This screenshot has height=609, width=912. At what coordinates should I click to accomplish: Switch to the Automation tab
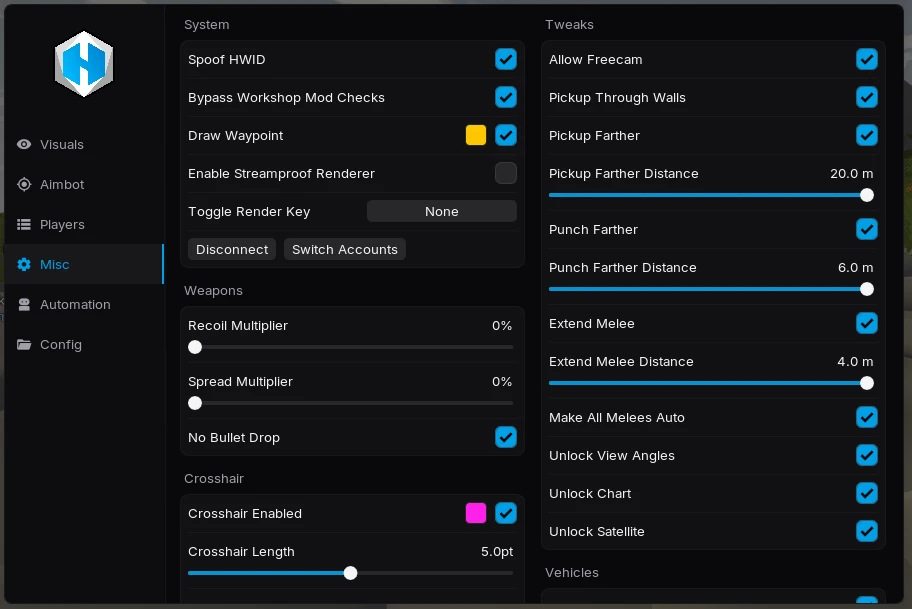84,304
